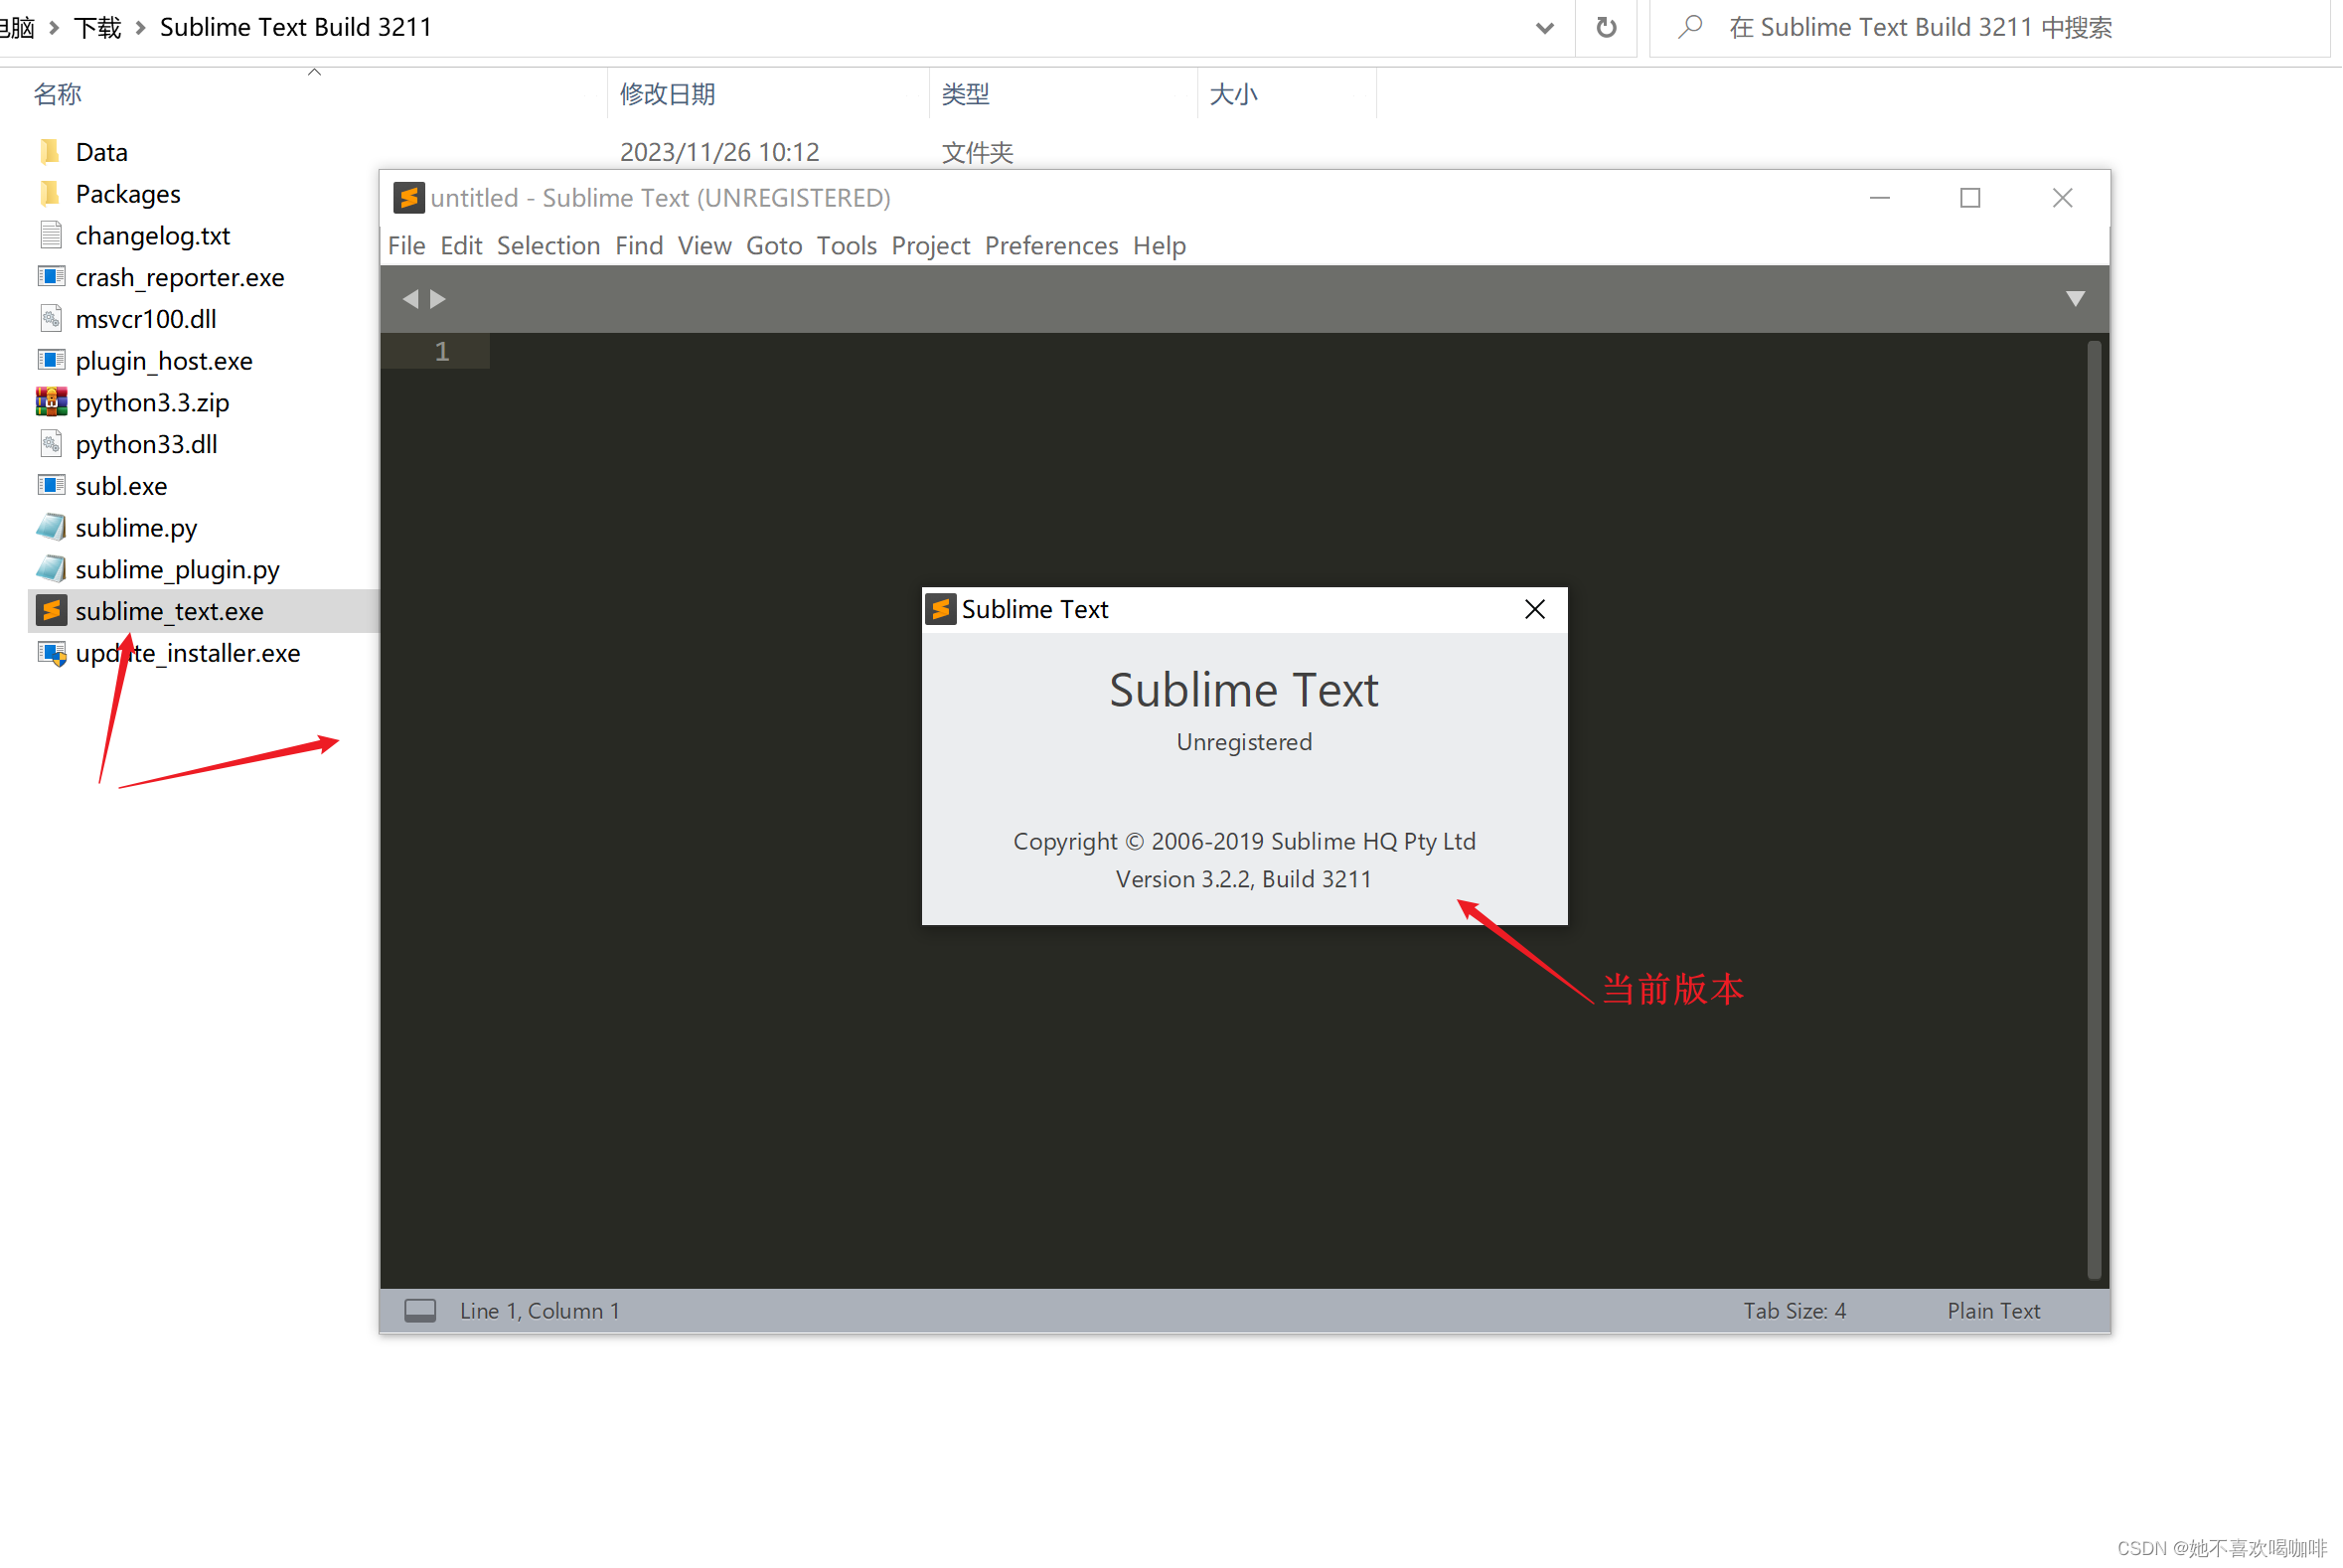Open the Preferences menu

[1051, 245]
